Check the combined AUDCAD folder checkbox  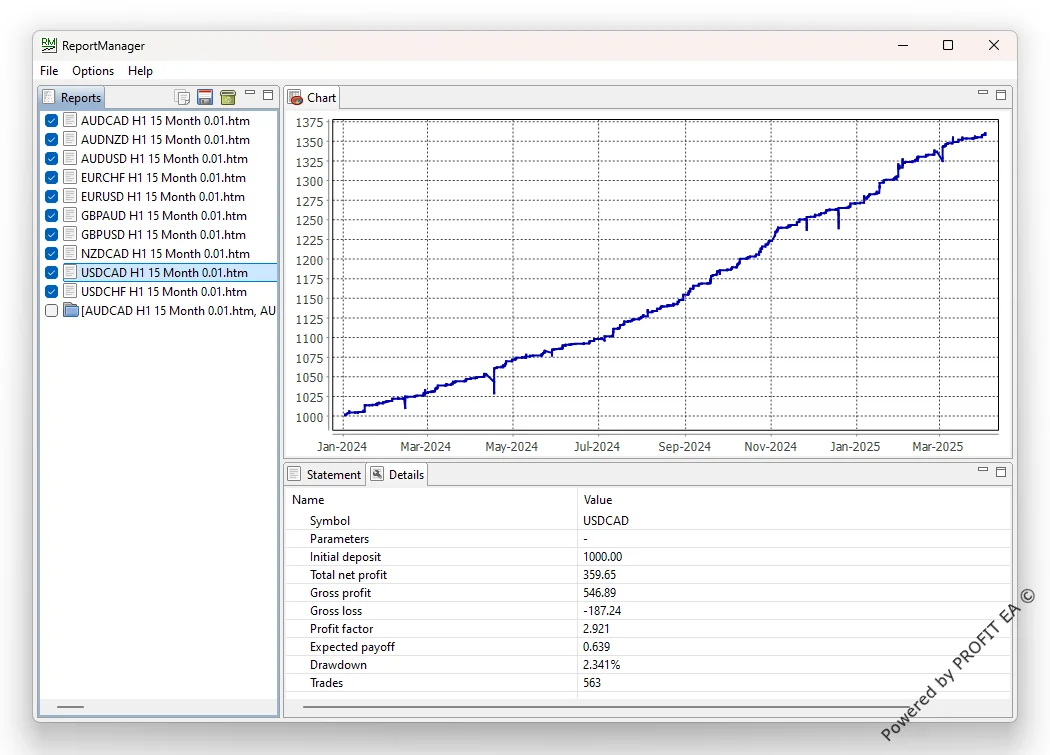click(x=52, y=310)
